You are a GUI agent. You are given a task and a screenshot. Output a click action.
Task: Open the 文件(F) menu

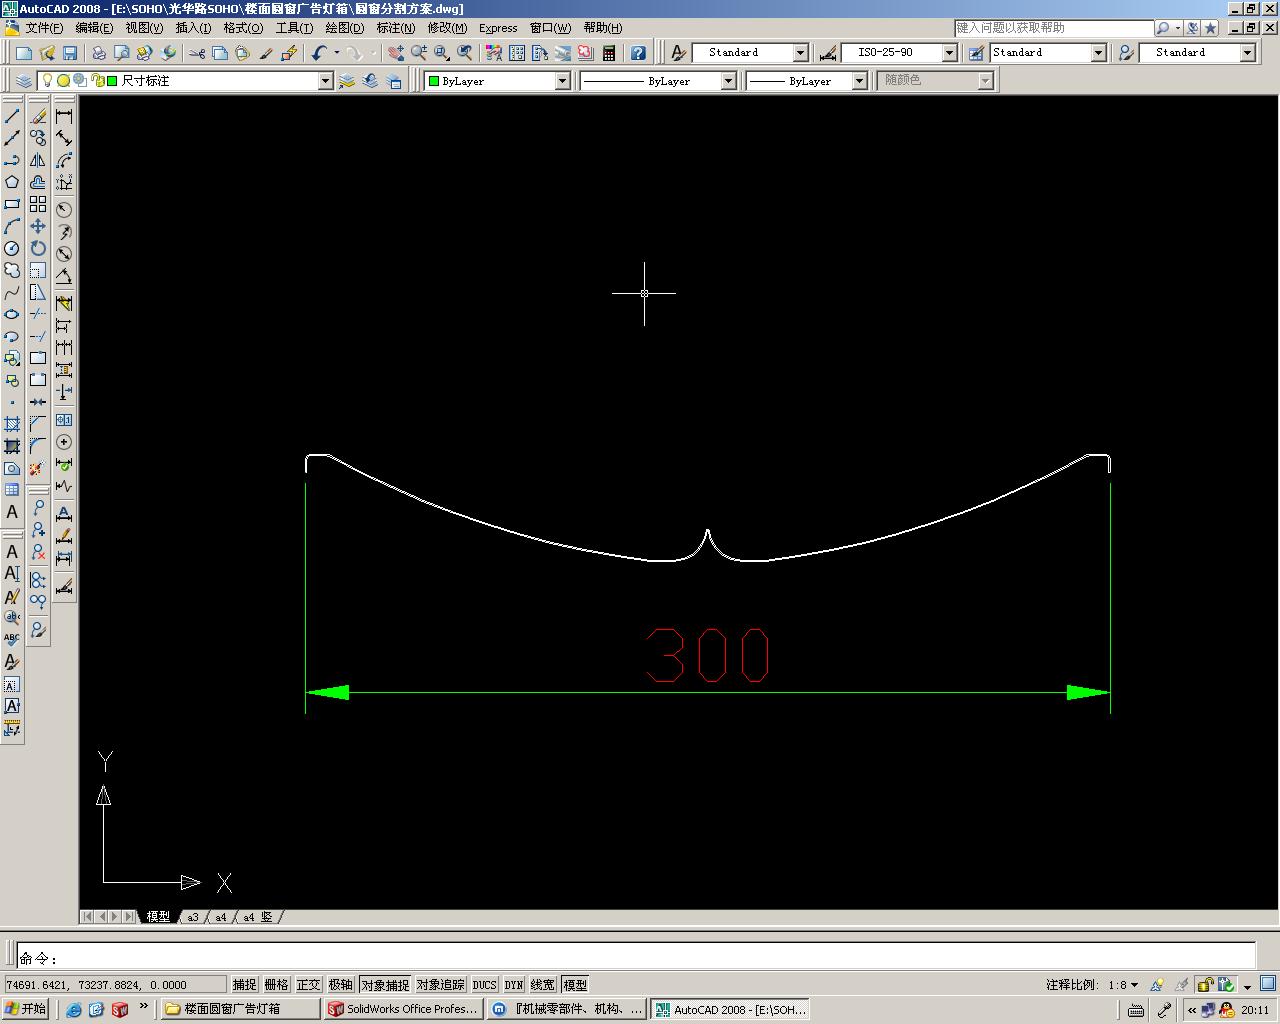[43, 28]
